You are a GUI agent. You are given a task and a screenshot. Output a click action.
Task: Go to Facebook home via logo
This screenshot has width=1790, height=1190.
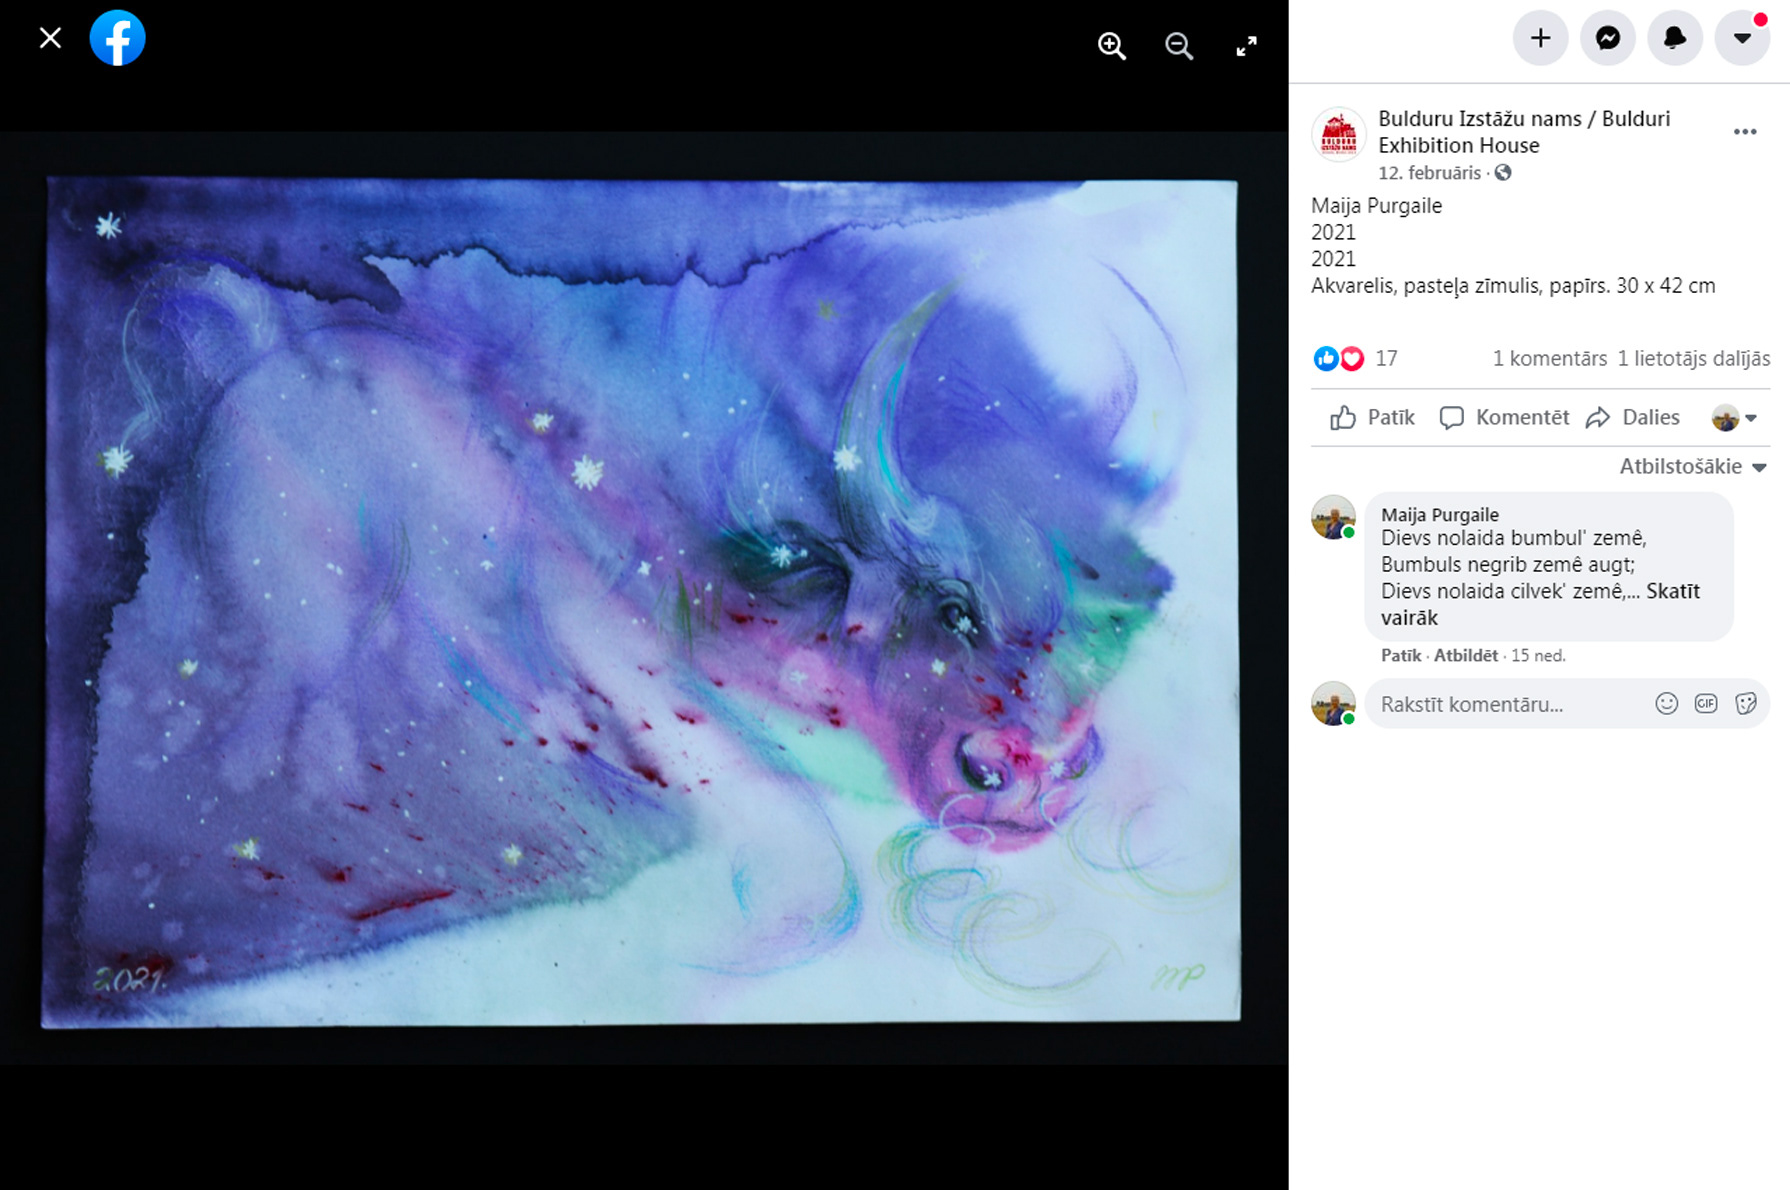[118, 38]
